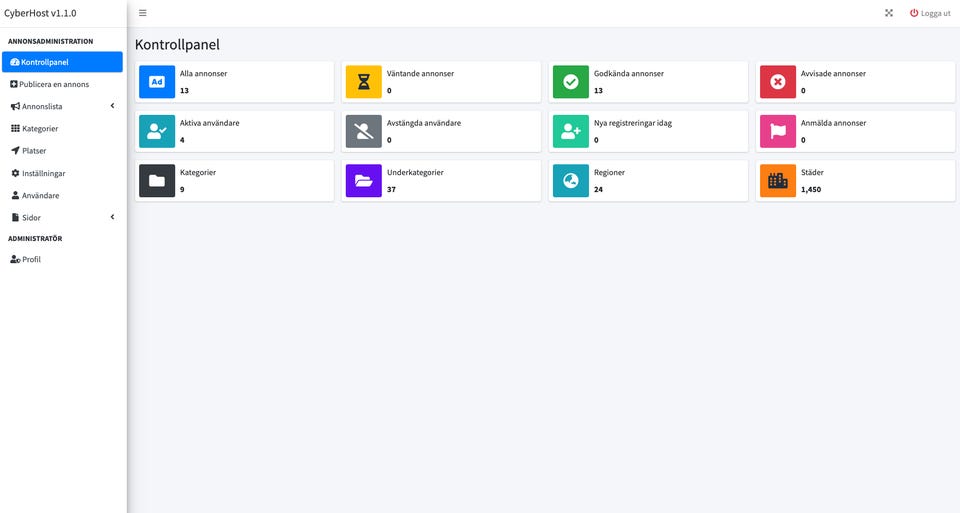Open Inställningar in the sidebar

coord(43,173)
